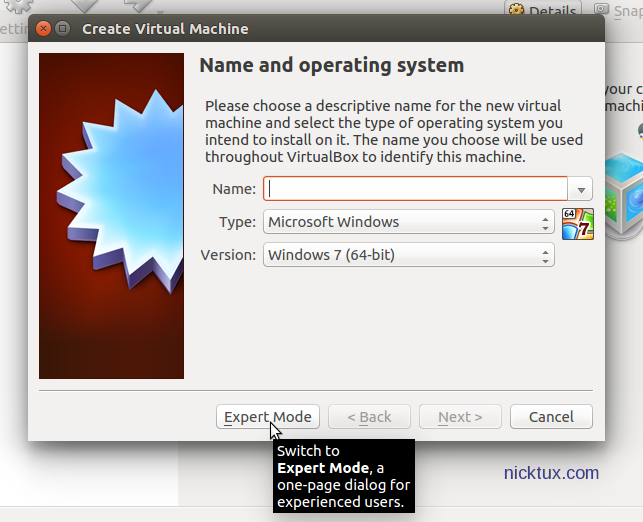
Task: Open the Type dropdown showing Microsoft Windows
Action: pos(408,222)
